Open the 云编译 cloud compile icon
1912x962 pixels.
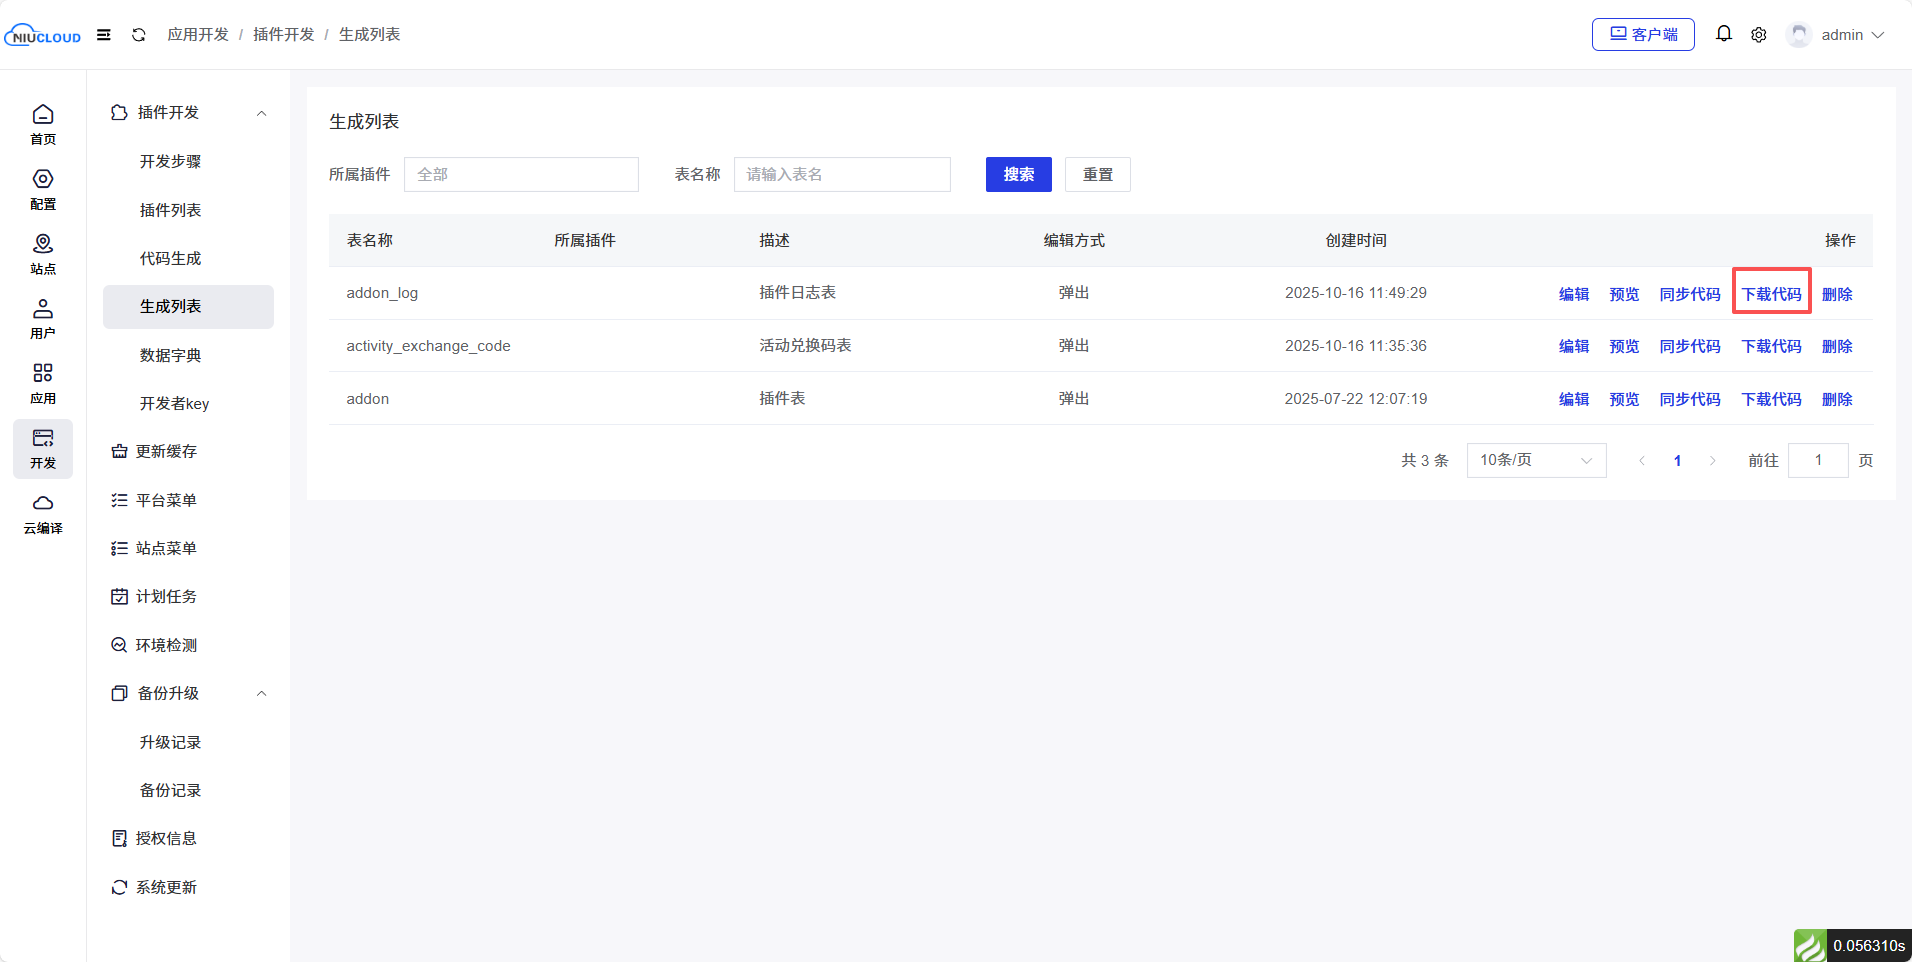[x=43, y=514]
